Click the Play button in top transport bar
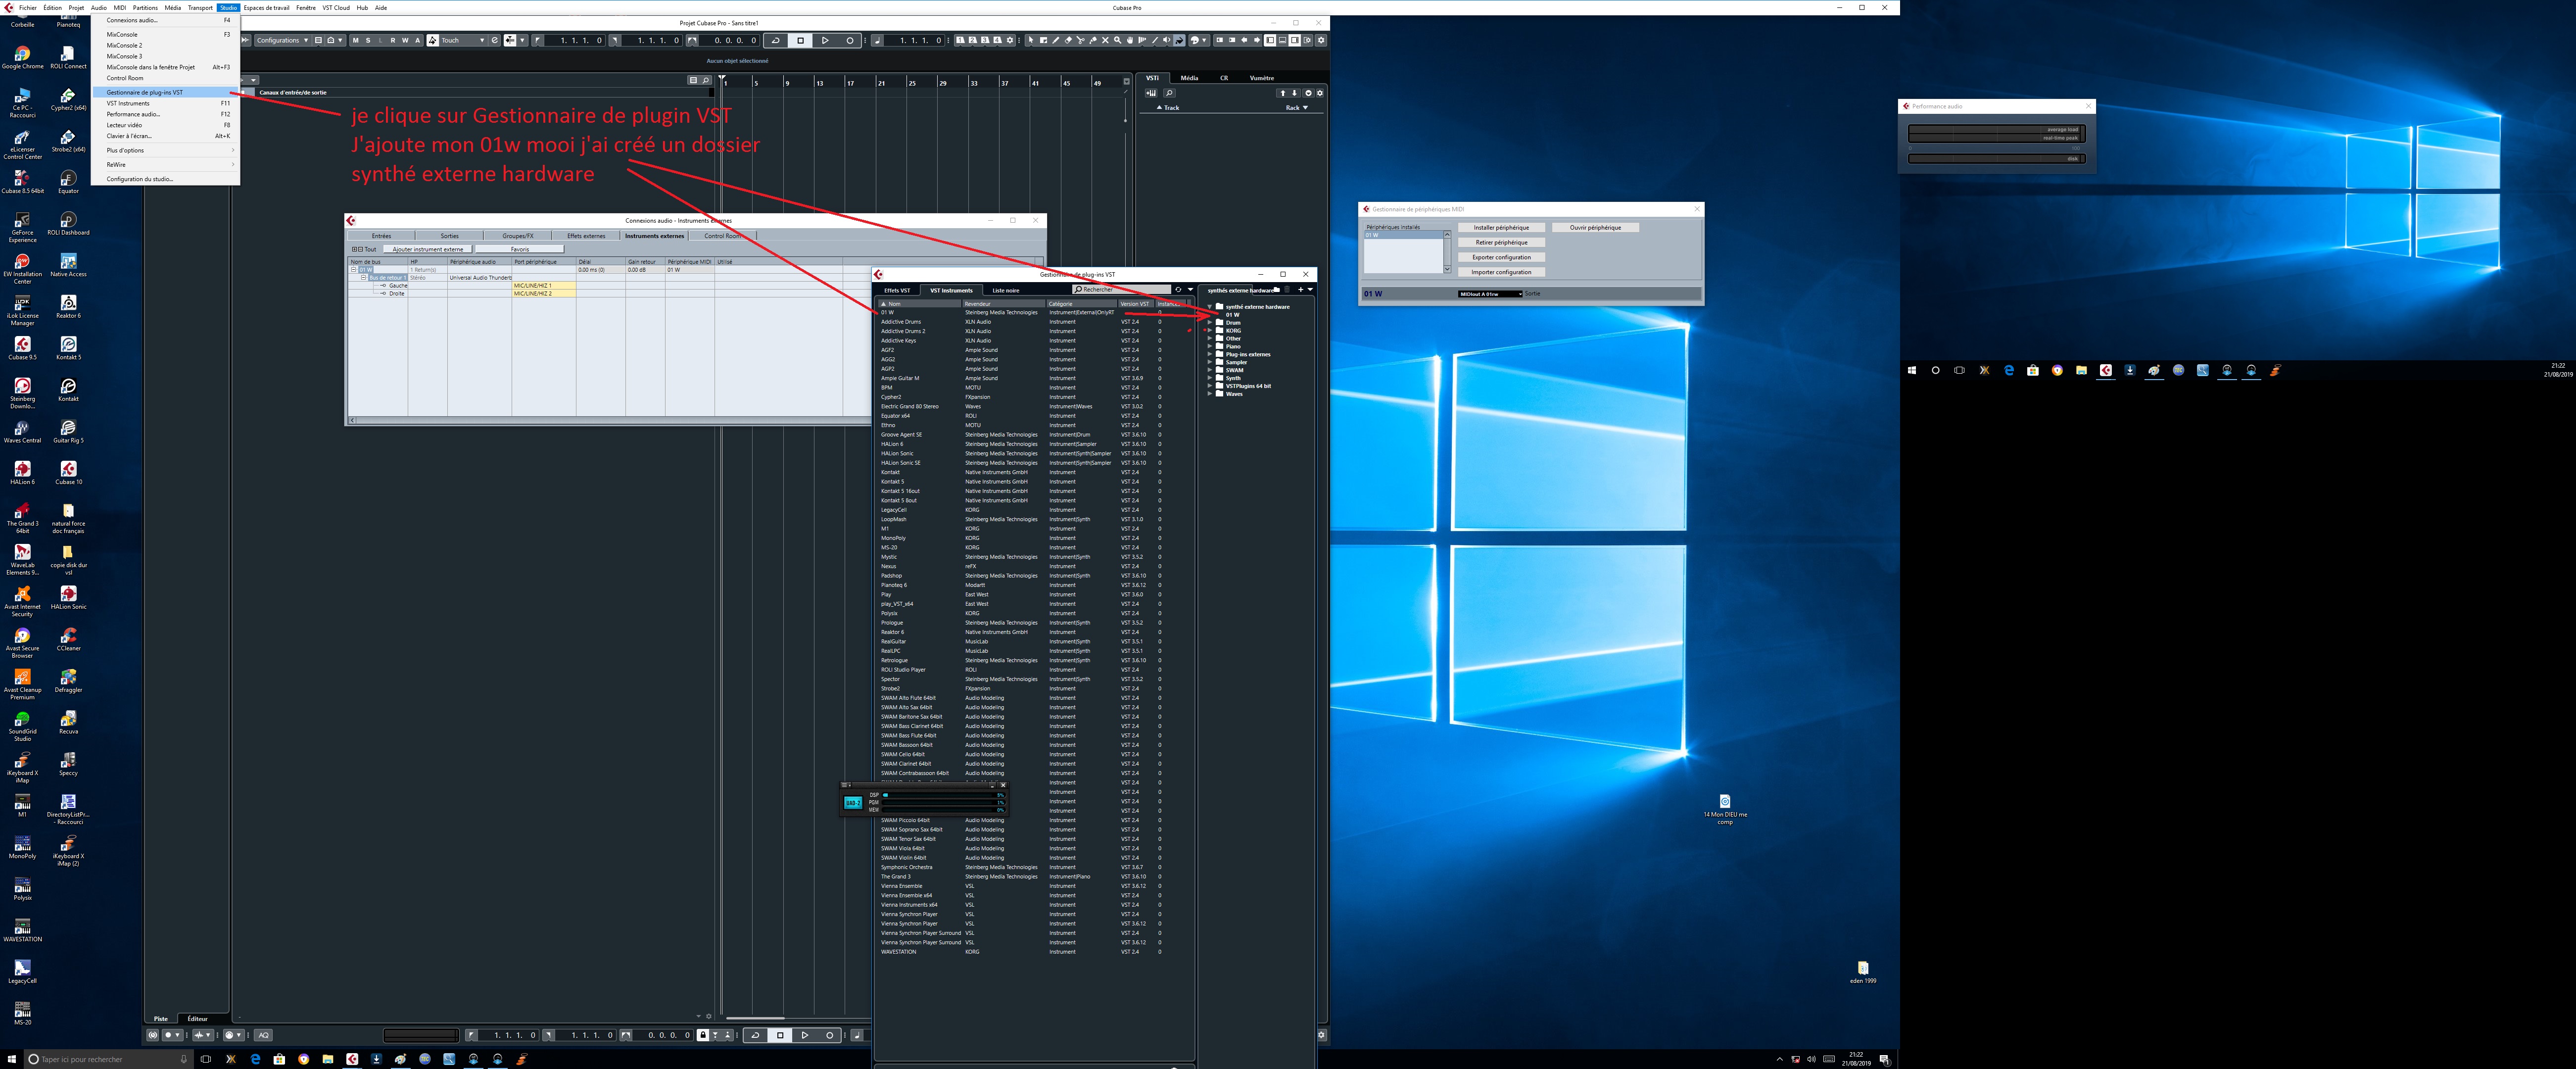This screenshot has width=2576, height=1069. [825, 40]
